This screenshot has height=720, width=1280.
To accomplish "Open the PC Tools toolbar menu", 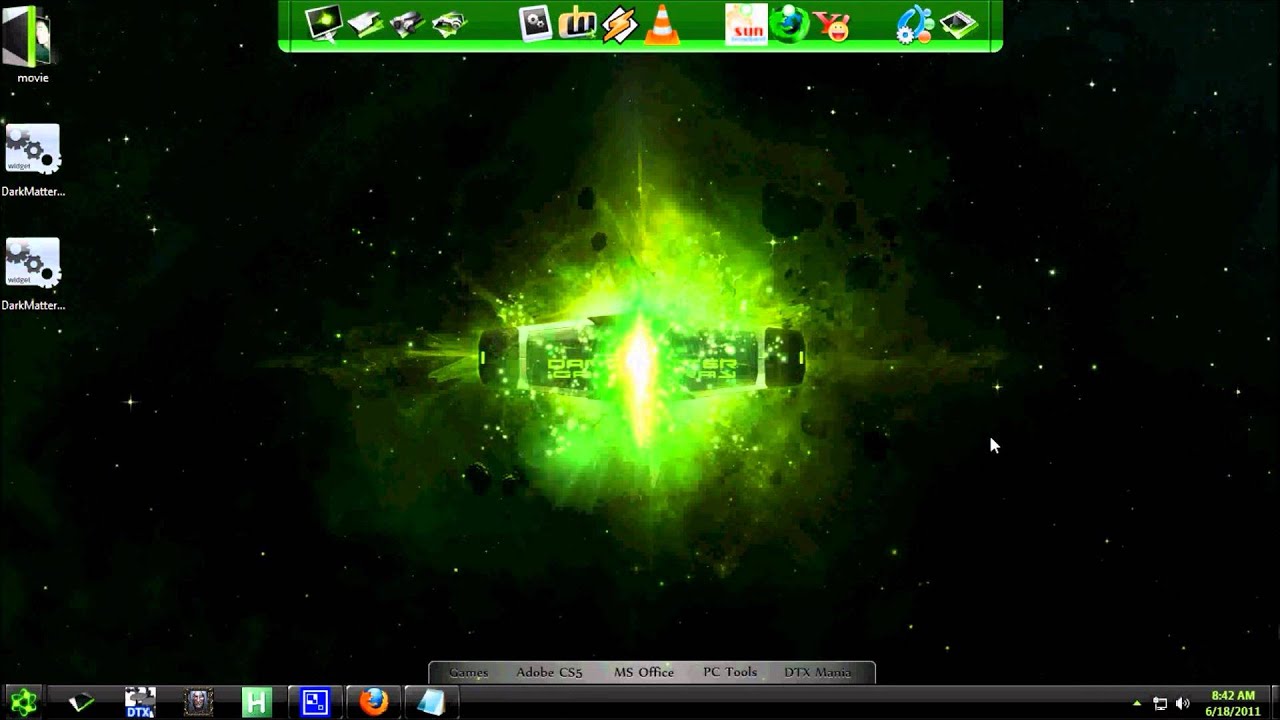I will coord(730,672).
